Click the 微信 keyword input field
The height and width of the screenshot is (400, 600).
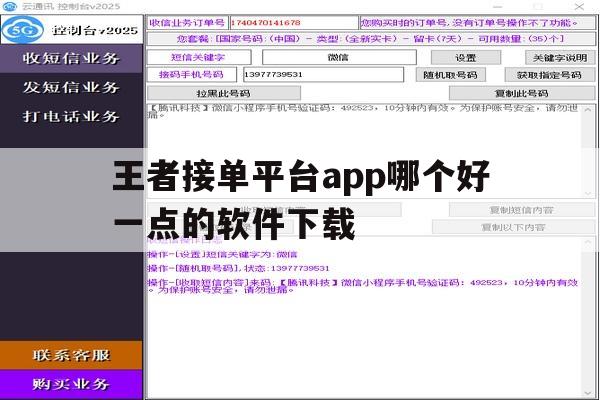[339, 57]
